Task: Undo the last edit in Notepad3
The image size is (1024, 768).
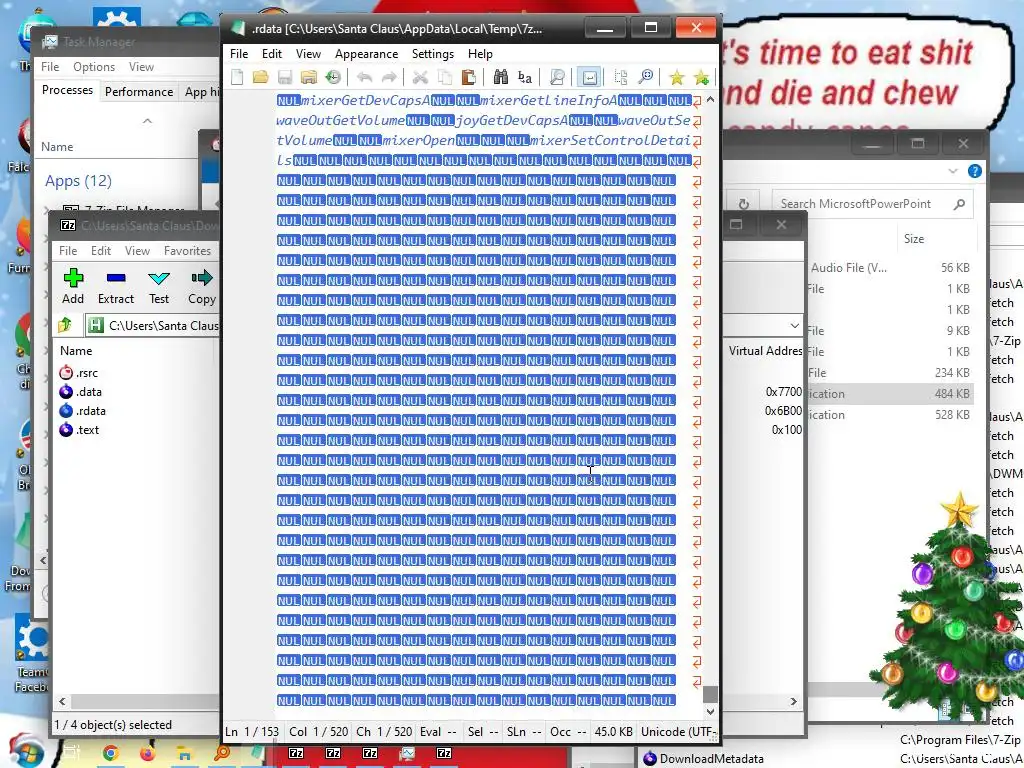Action: tap(364, 78)
